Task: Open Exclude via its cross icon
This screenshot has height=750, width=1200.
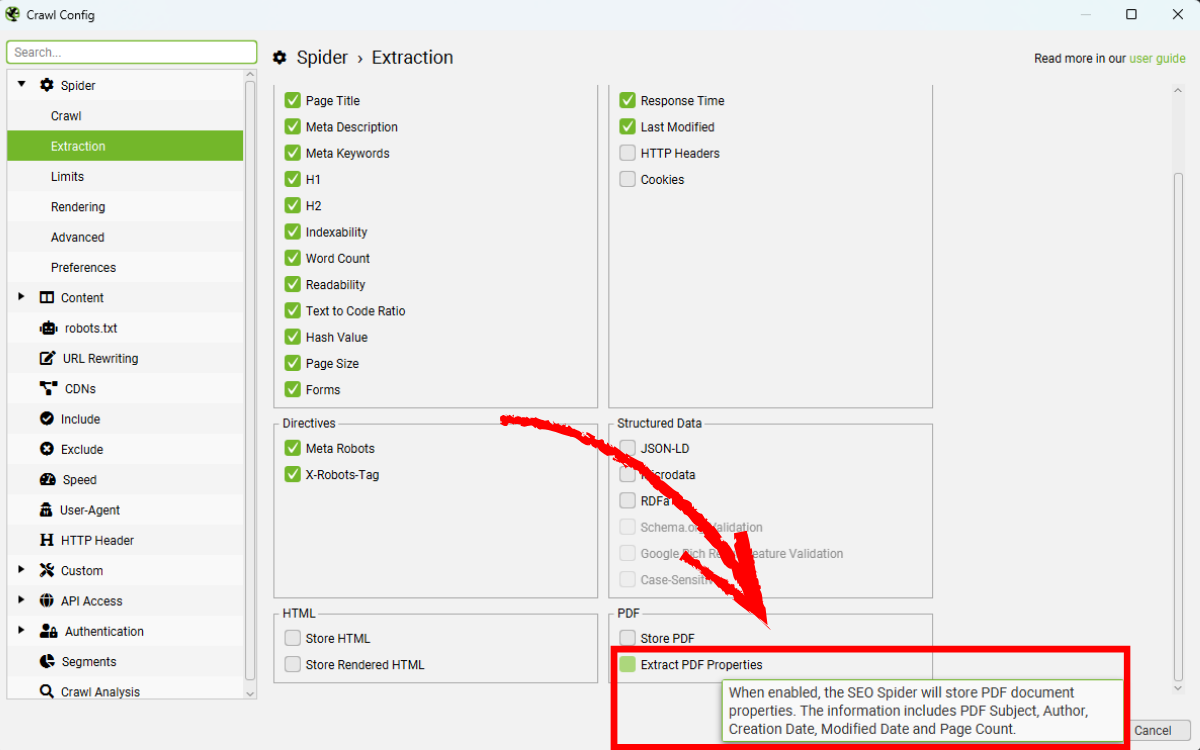Action: [x=47, y=449]
